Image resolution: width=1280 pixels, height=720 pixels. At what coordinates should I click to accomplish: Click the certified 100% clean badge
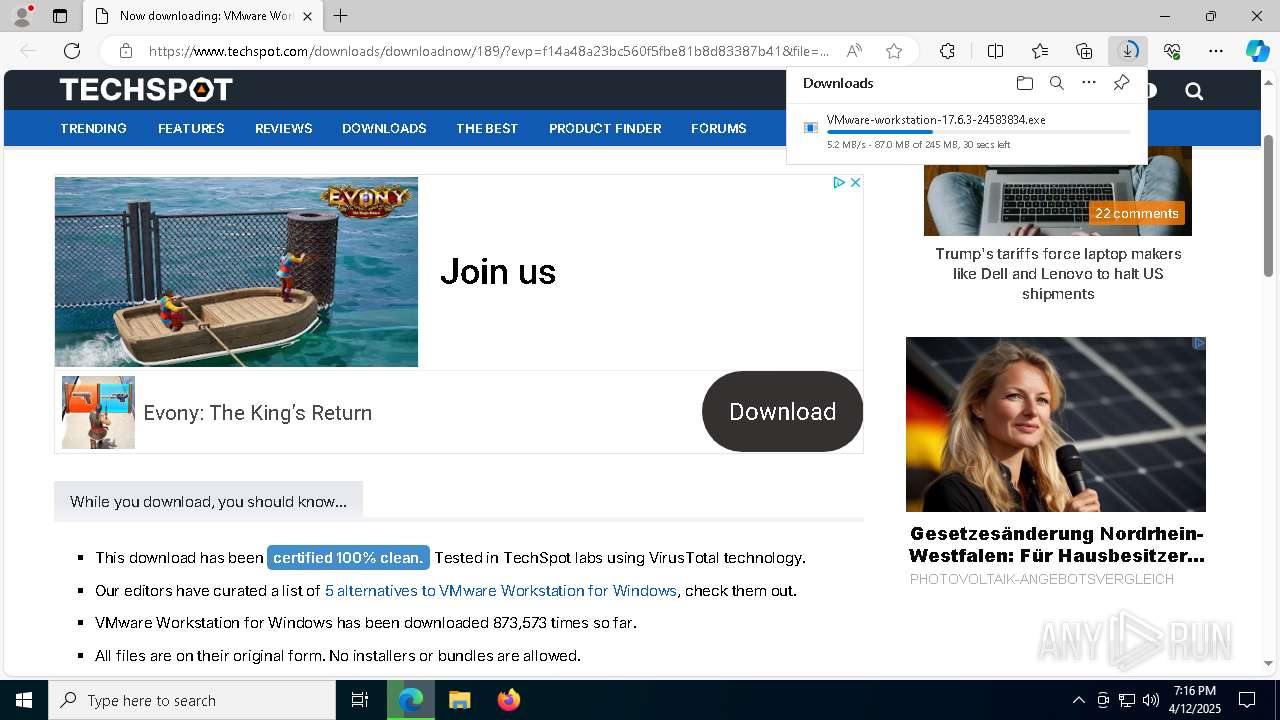pyautogui.click(x=348, y=557)
